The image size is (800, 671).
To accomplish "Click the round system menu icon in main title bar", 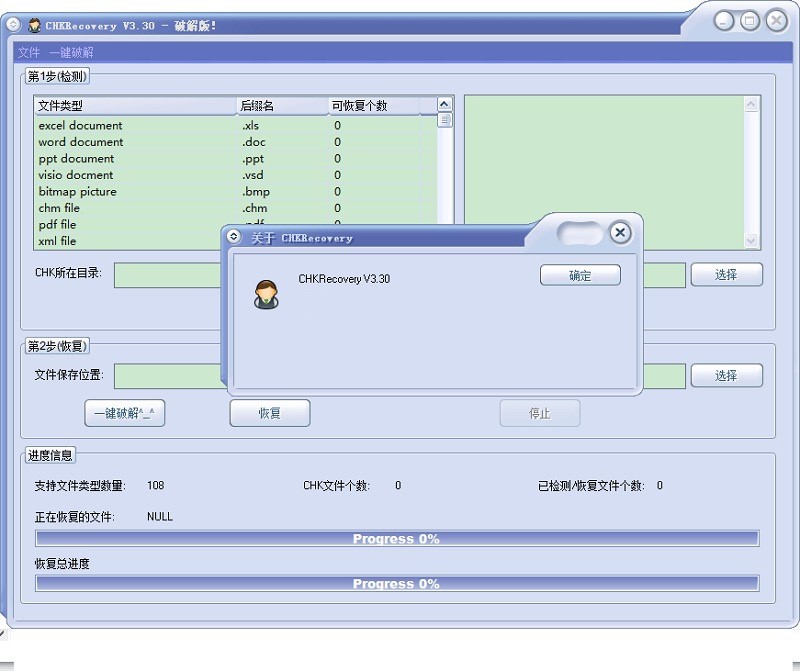I will [13, 24].
